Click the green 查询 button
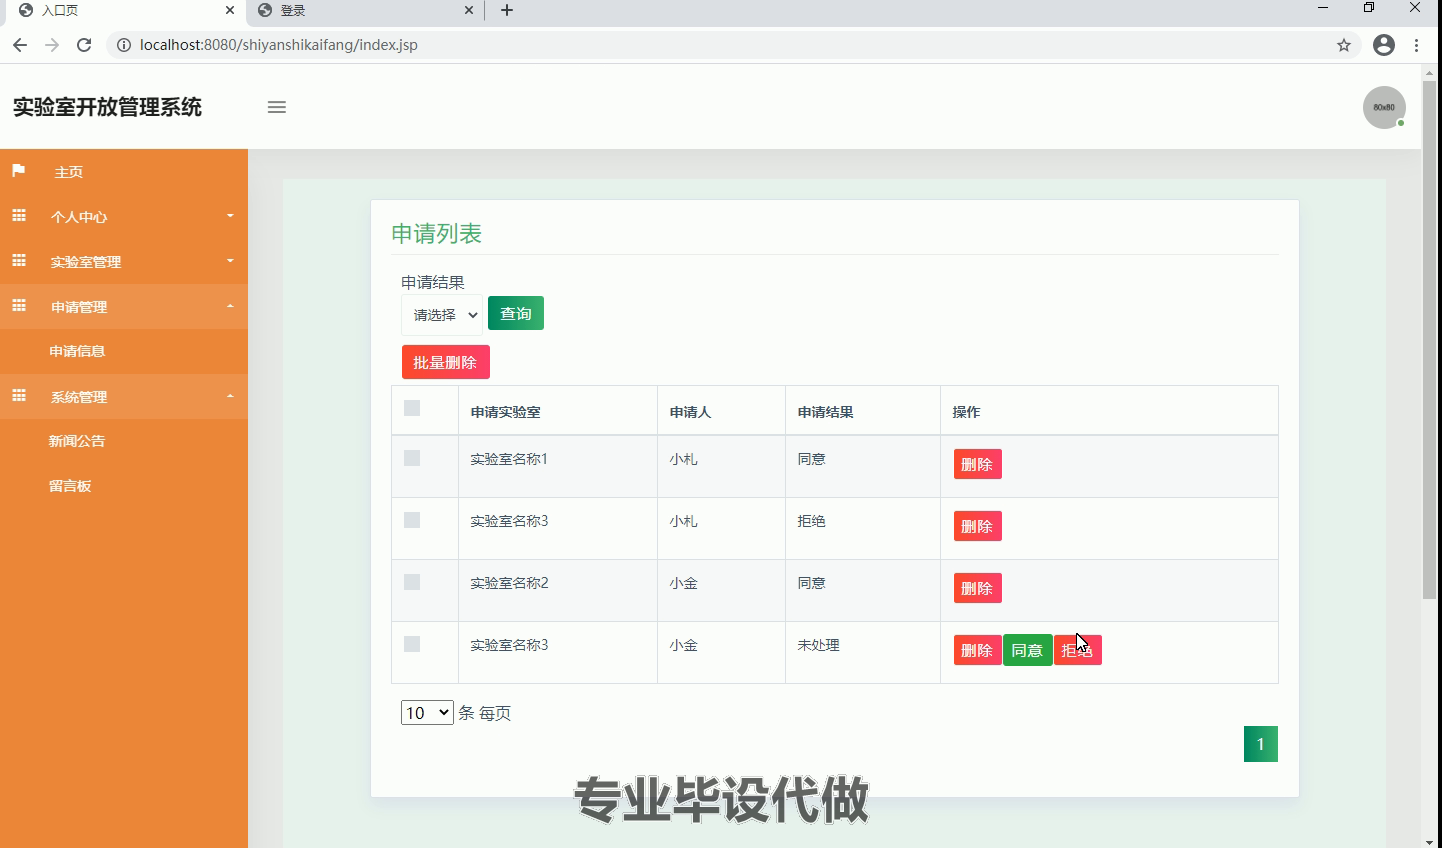 [516, 313]
